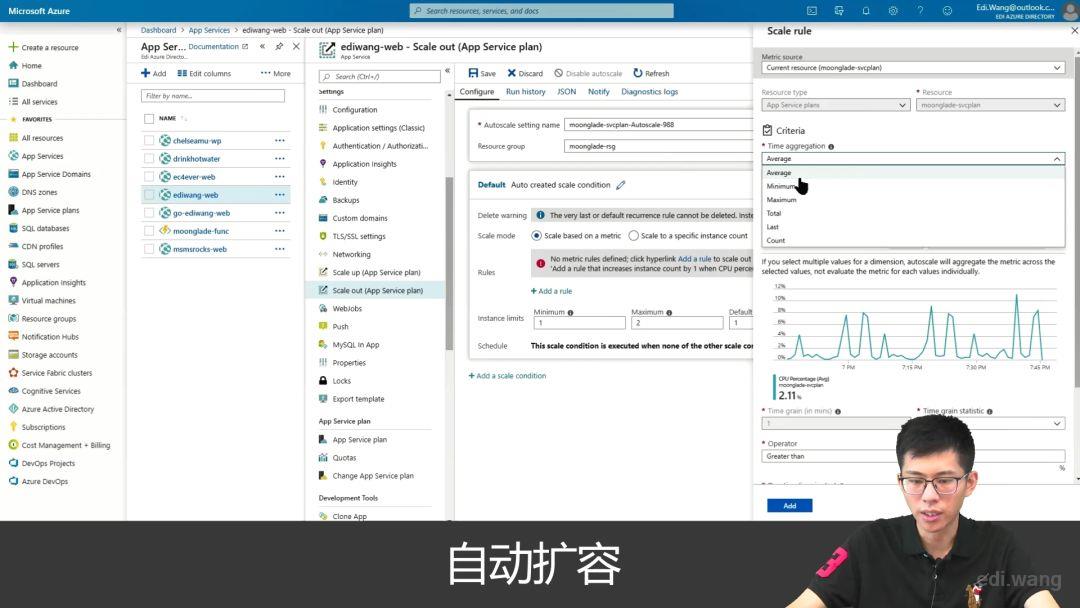
Task: Click Create a resource plus icon
Action: pos(12,47)
